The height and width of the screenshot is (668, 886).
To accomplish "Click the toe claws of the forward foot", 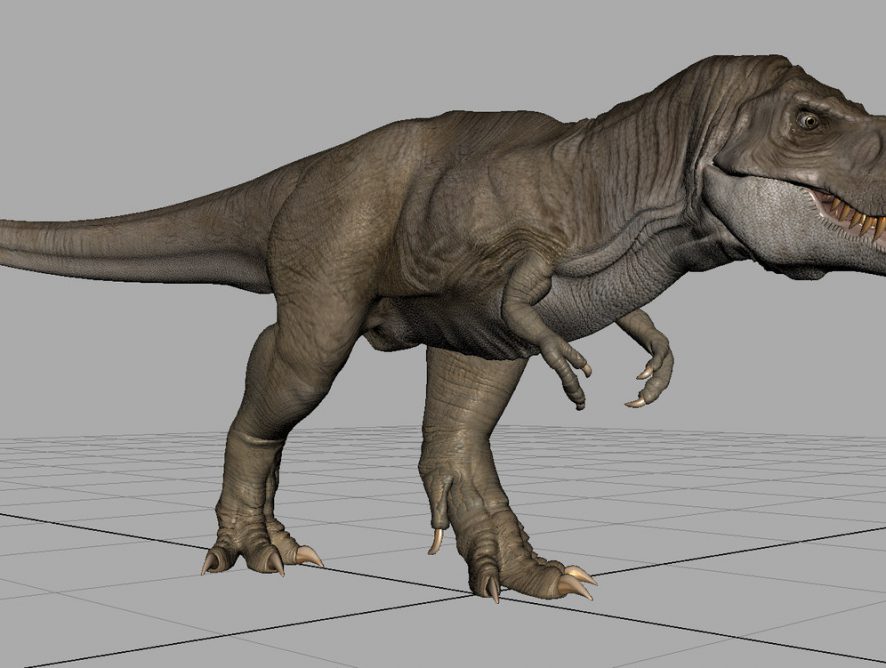I will (575, 582).
